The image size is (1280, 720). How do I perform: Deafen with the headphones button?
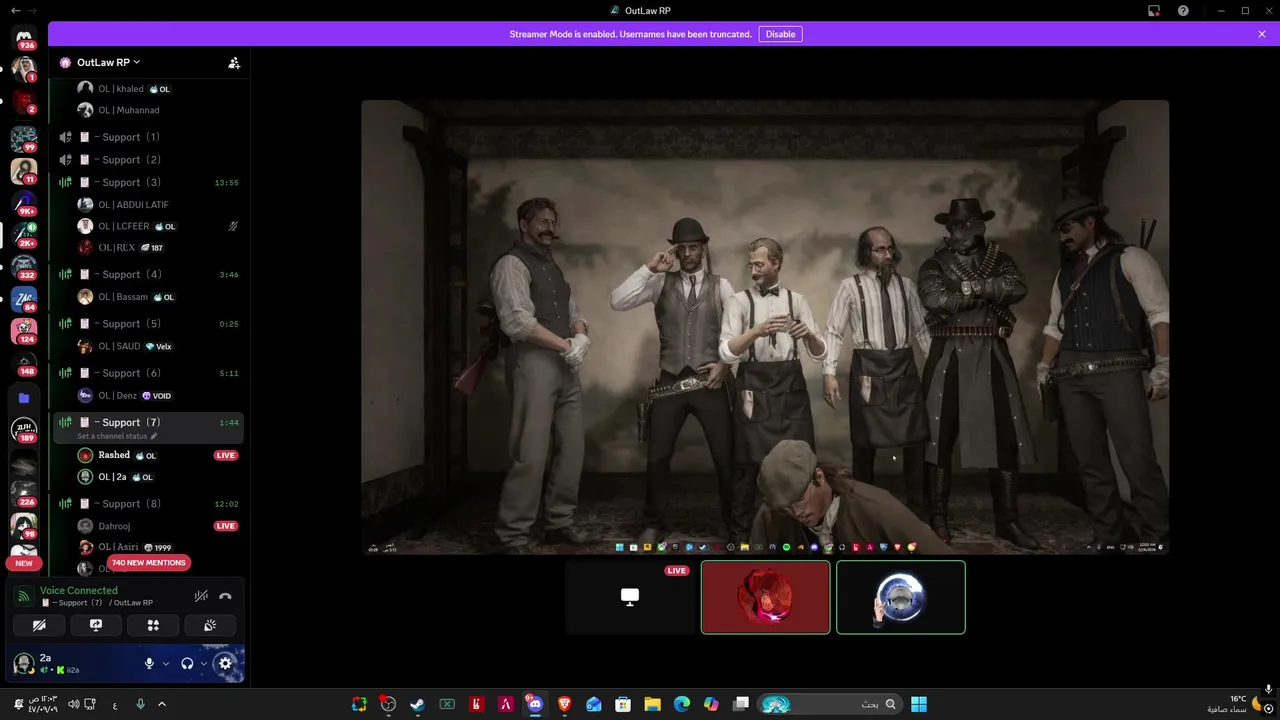(x=187, y=663)
